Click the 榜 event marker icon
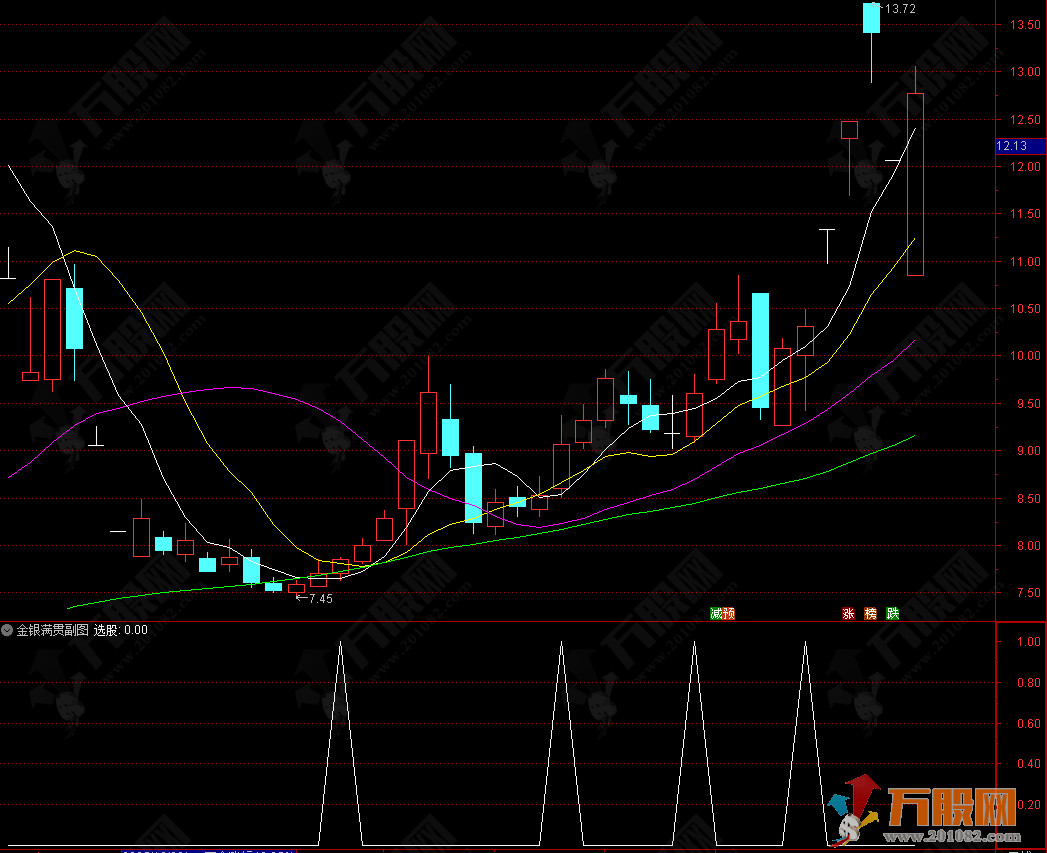 (x=870, y=613)
